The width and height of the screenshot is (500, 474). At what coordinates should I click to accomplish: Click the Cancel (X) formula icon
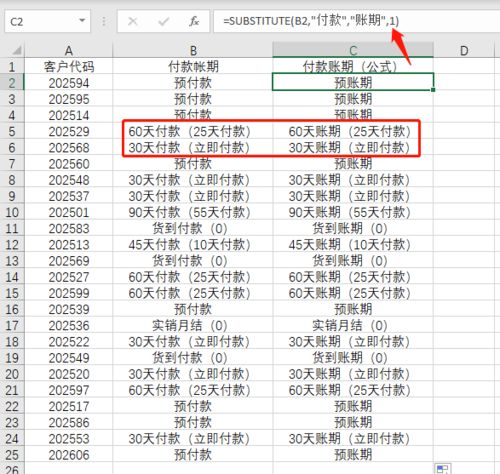[133, 22]
